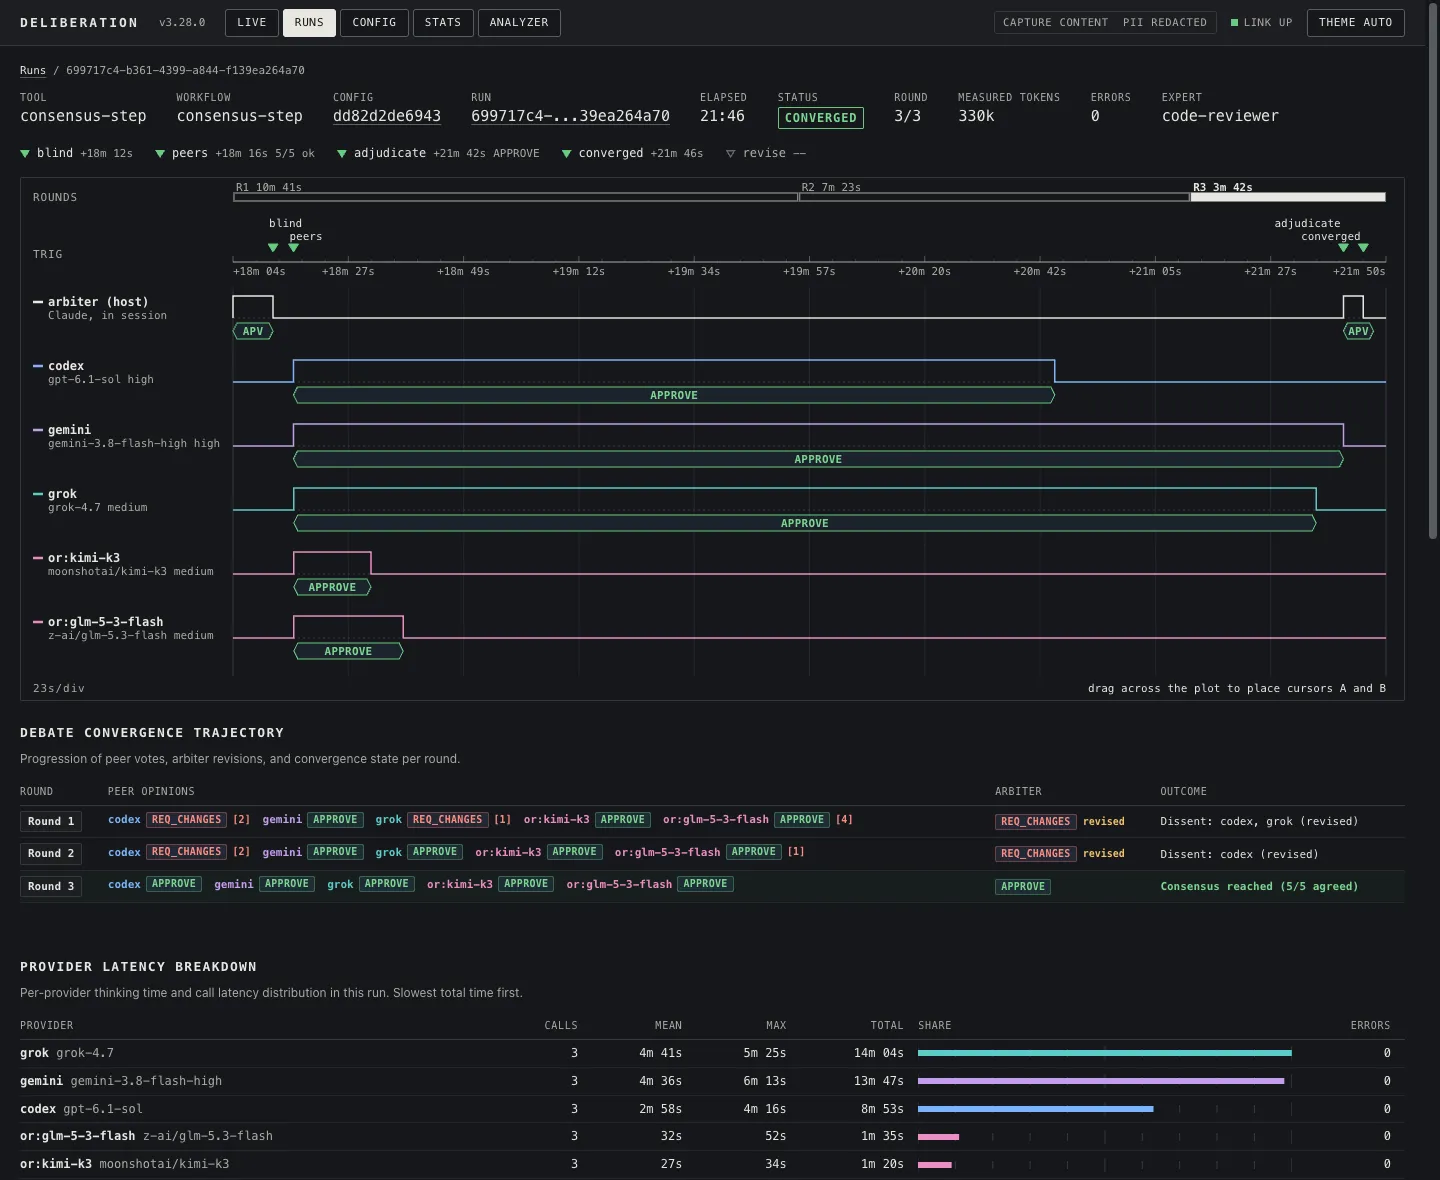The width and height of the screenshot is (1440, 1180).
Task: Click the CONVERGED status badge
Action: (821, 117)
